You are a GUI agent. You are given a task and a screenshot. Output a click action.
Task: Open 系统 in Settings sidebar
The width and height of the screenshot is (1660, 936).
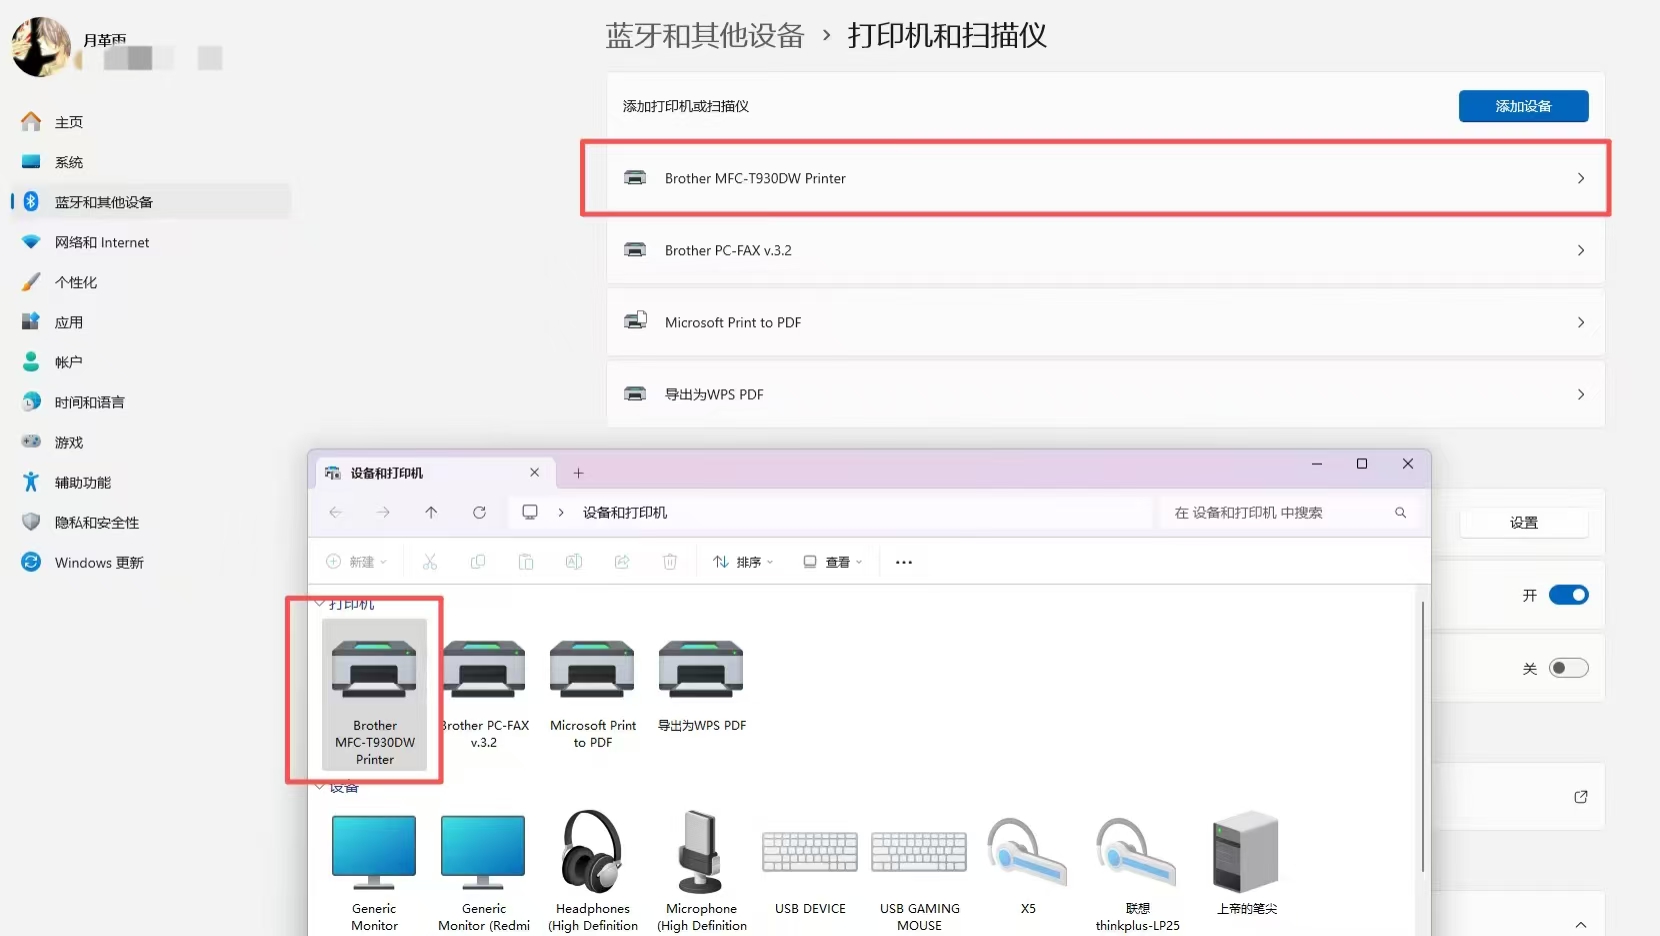tap(151, 162)
